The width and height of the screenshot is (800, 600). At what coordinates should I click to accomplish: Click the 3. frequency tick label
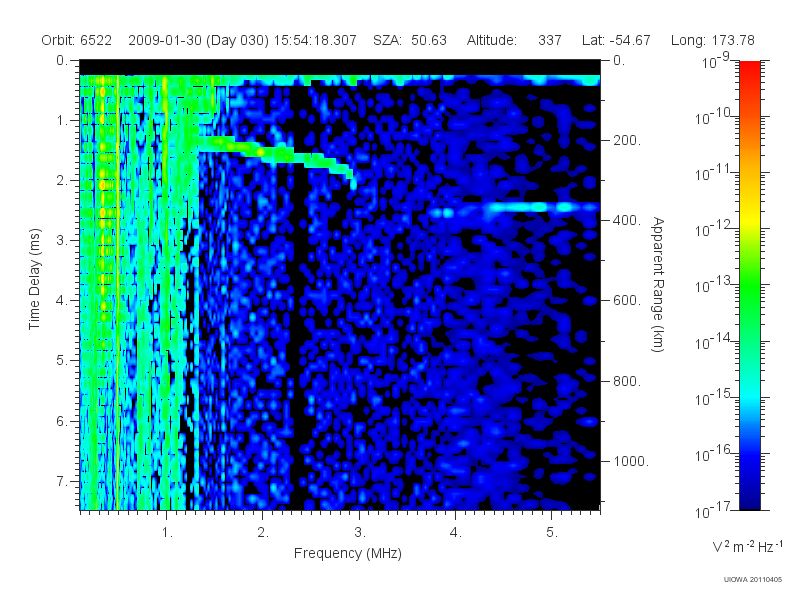pos(360,533)
